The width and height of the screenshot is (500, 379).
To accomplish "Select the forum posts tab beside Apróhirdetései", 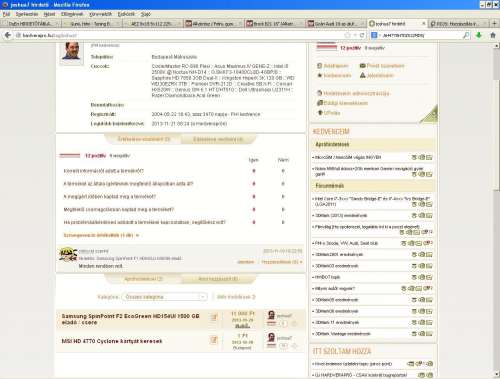I will pos(218,279).
